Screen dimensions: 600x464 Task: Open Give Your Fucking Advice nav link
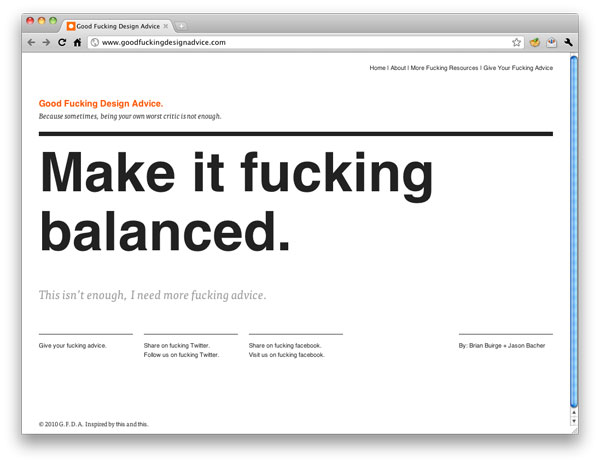pos(518,68)
